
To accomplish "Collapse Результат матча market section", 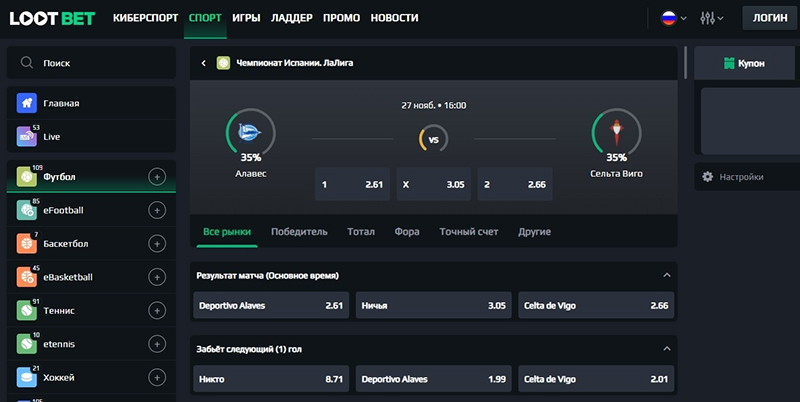I will click(x=666, y=275).
